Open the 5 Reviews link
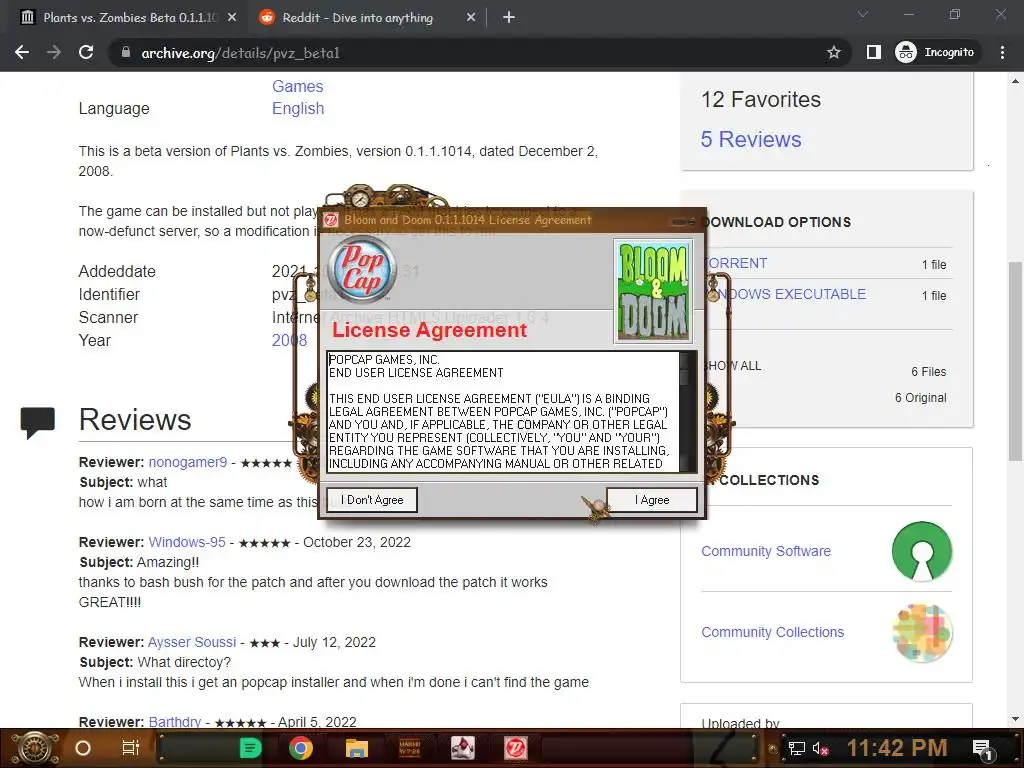Image resolution: width=1024 pixels, height=768 pixels. 750,139
